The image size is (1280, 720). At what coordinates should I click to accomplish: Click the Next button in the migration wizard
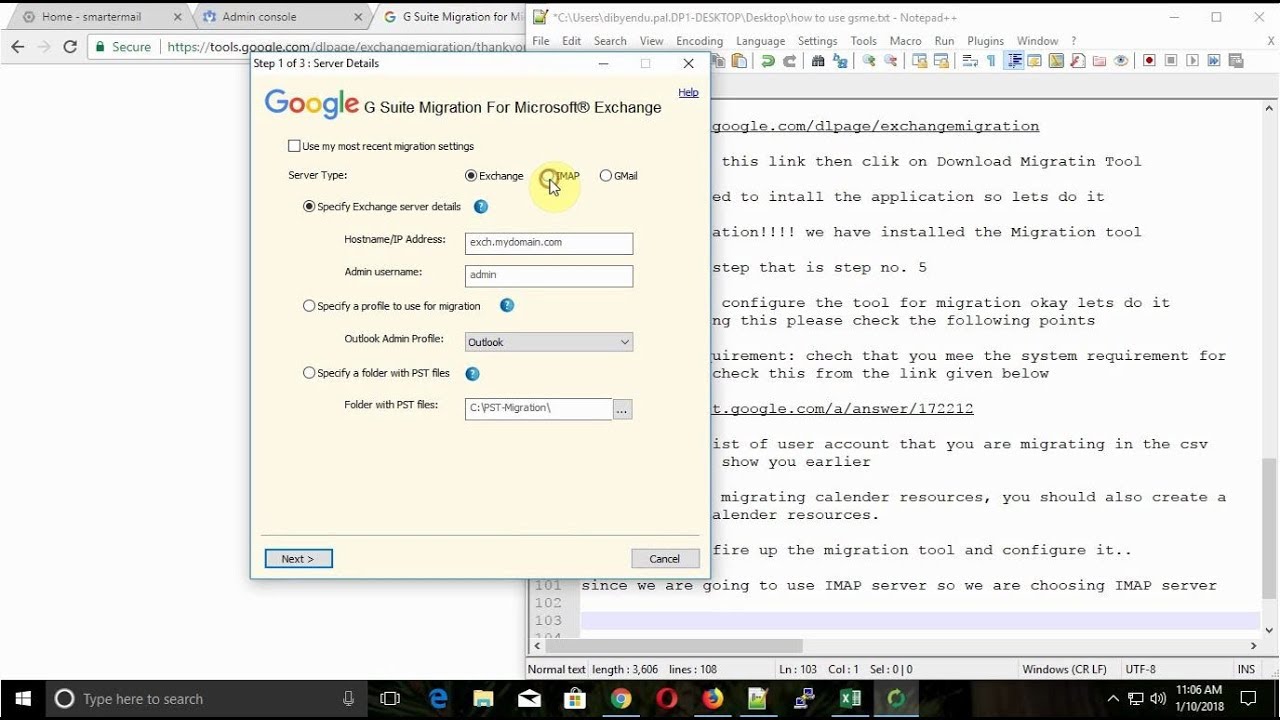pyautogui.click(x=298, y=559)
